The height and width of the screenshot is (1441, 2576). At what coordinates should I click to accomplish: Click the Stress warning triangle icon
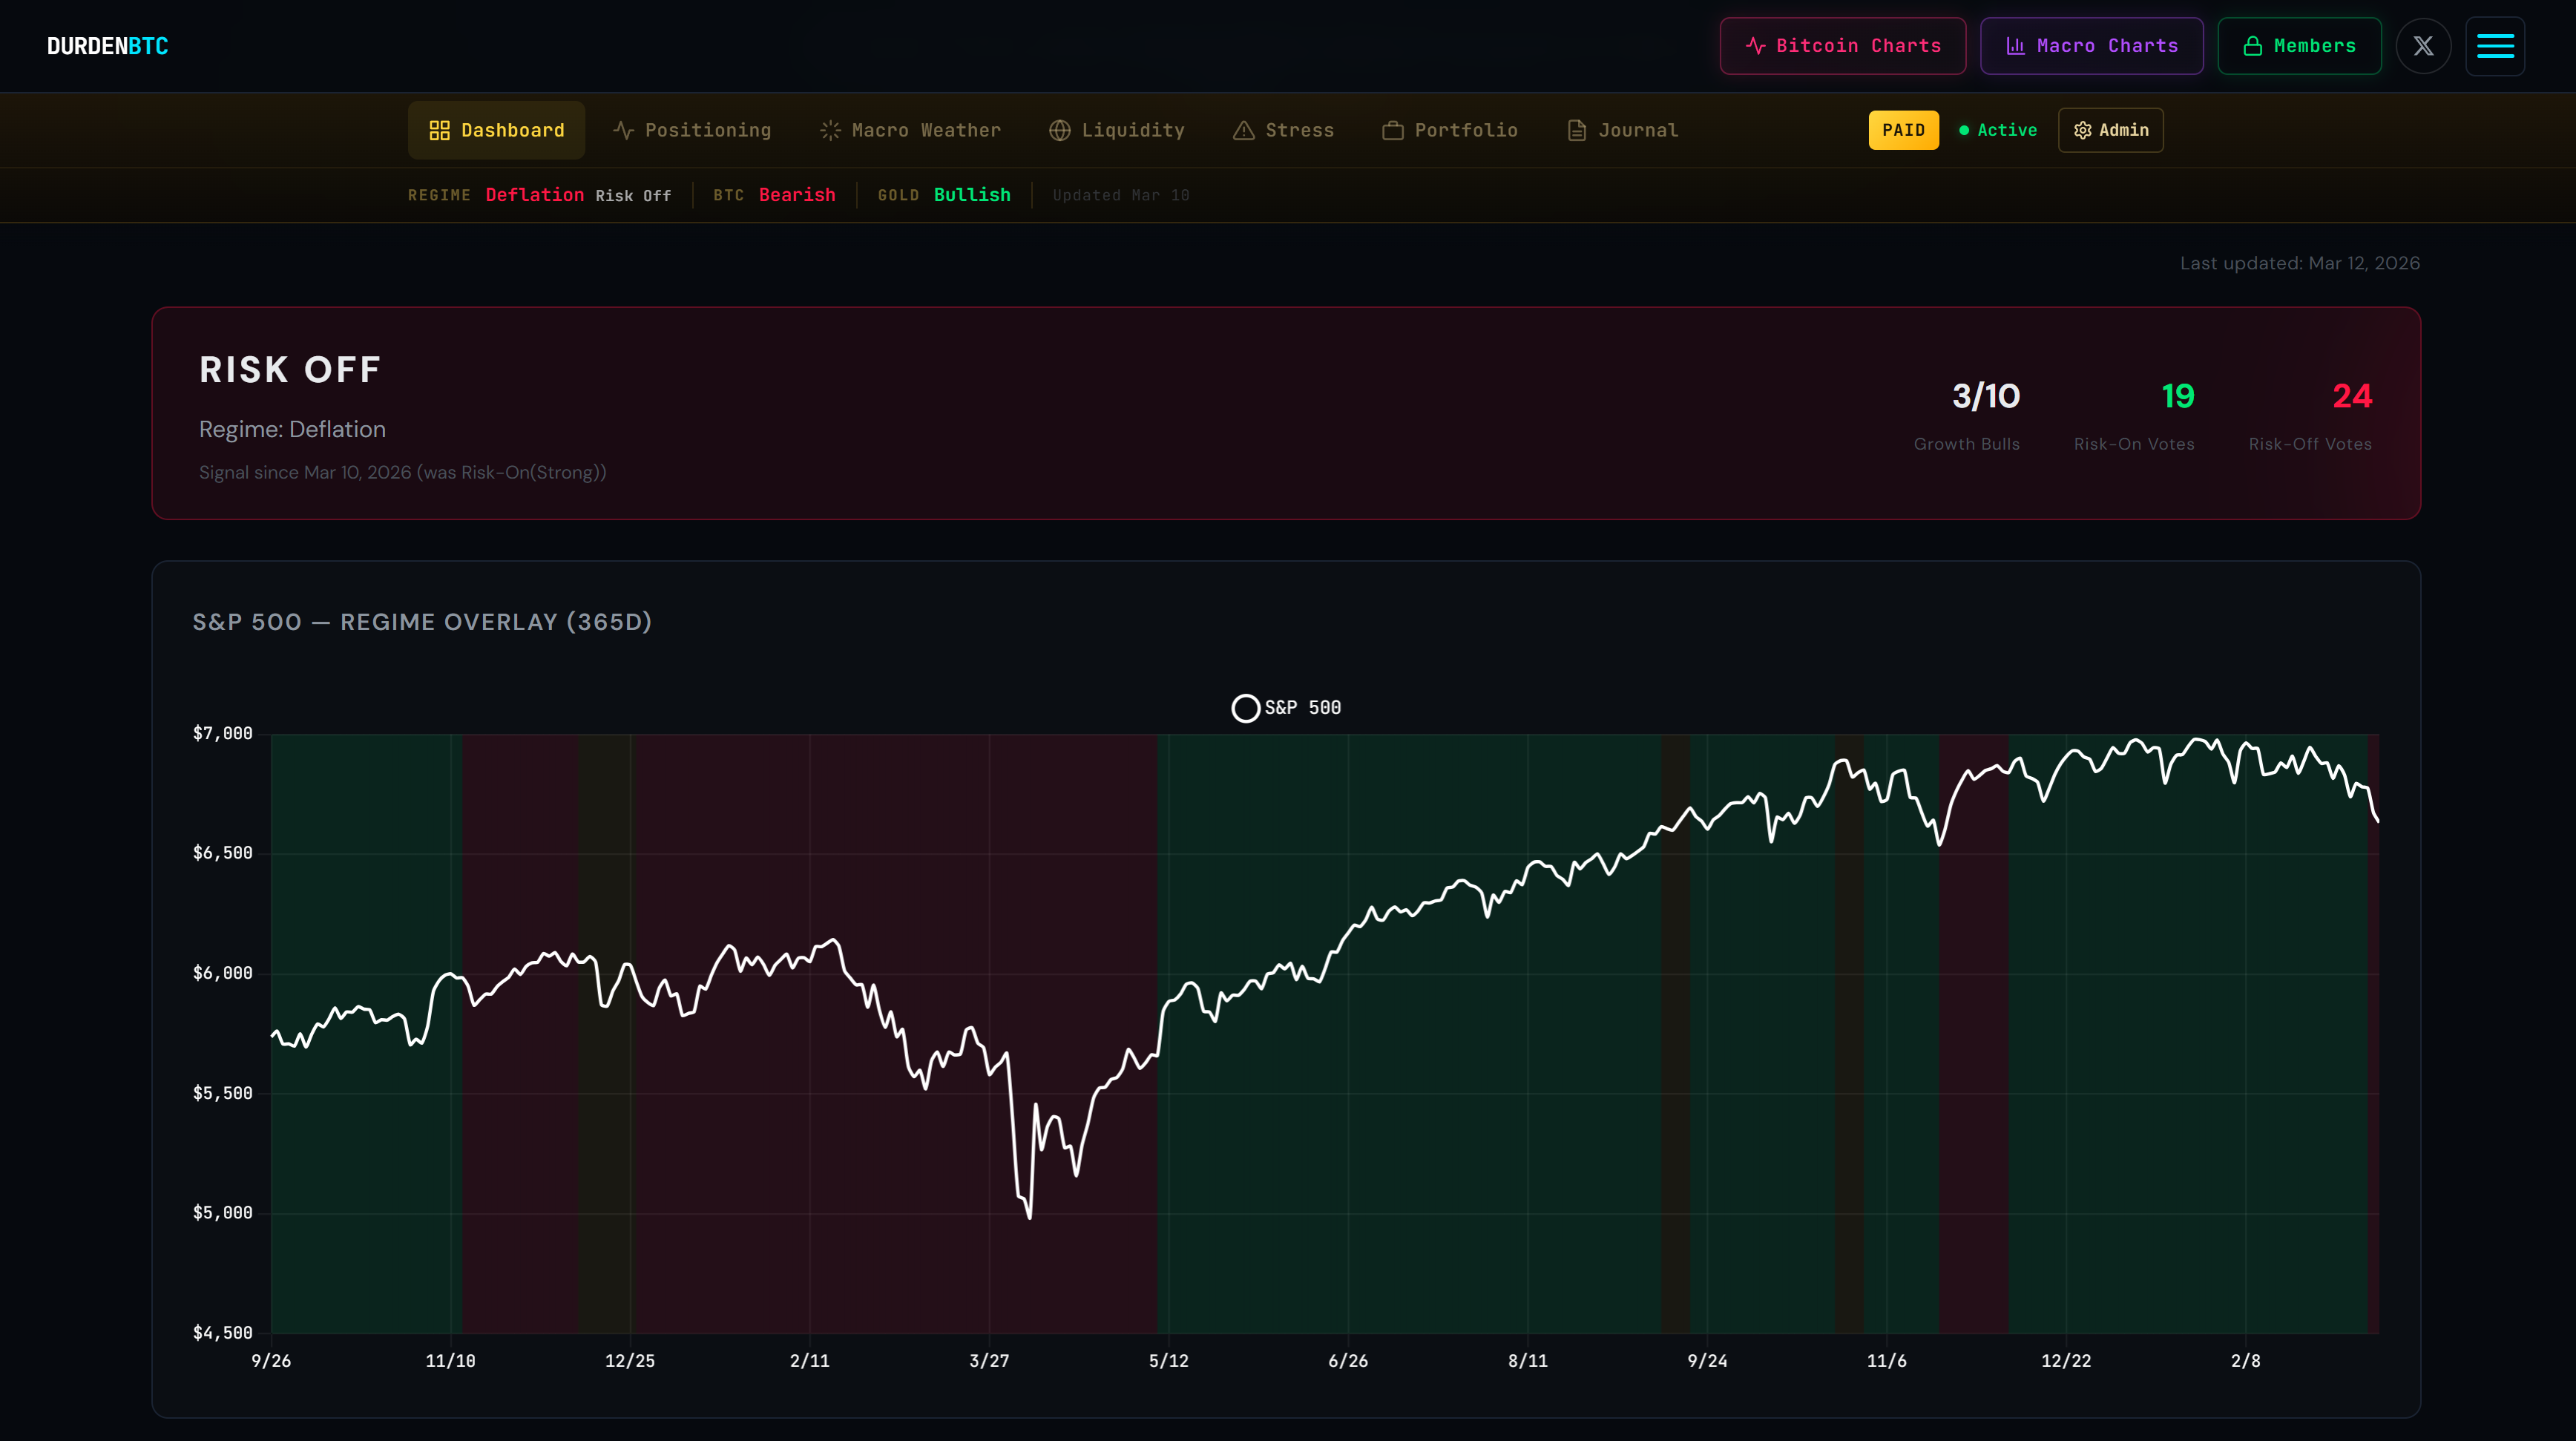coord(1243,130)
